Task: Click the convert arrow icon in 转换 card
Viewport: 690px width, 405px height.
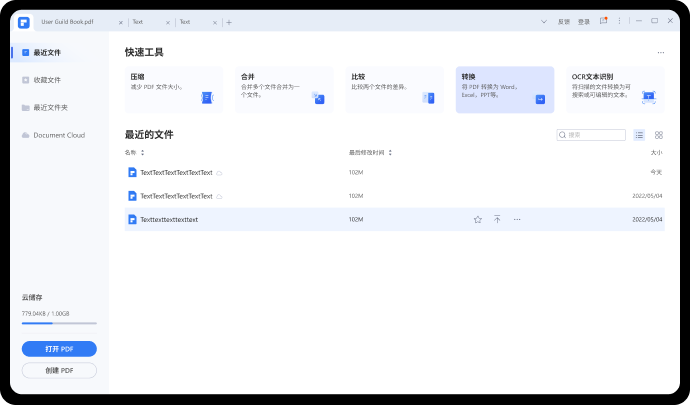Action: 540,99
